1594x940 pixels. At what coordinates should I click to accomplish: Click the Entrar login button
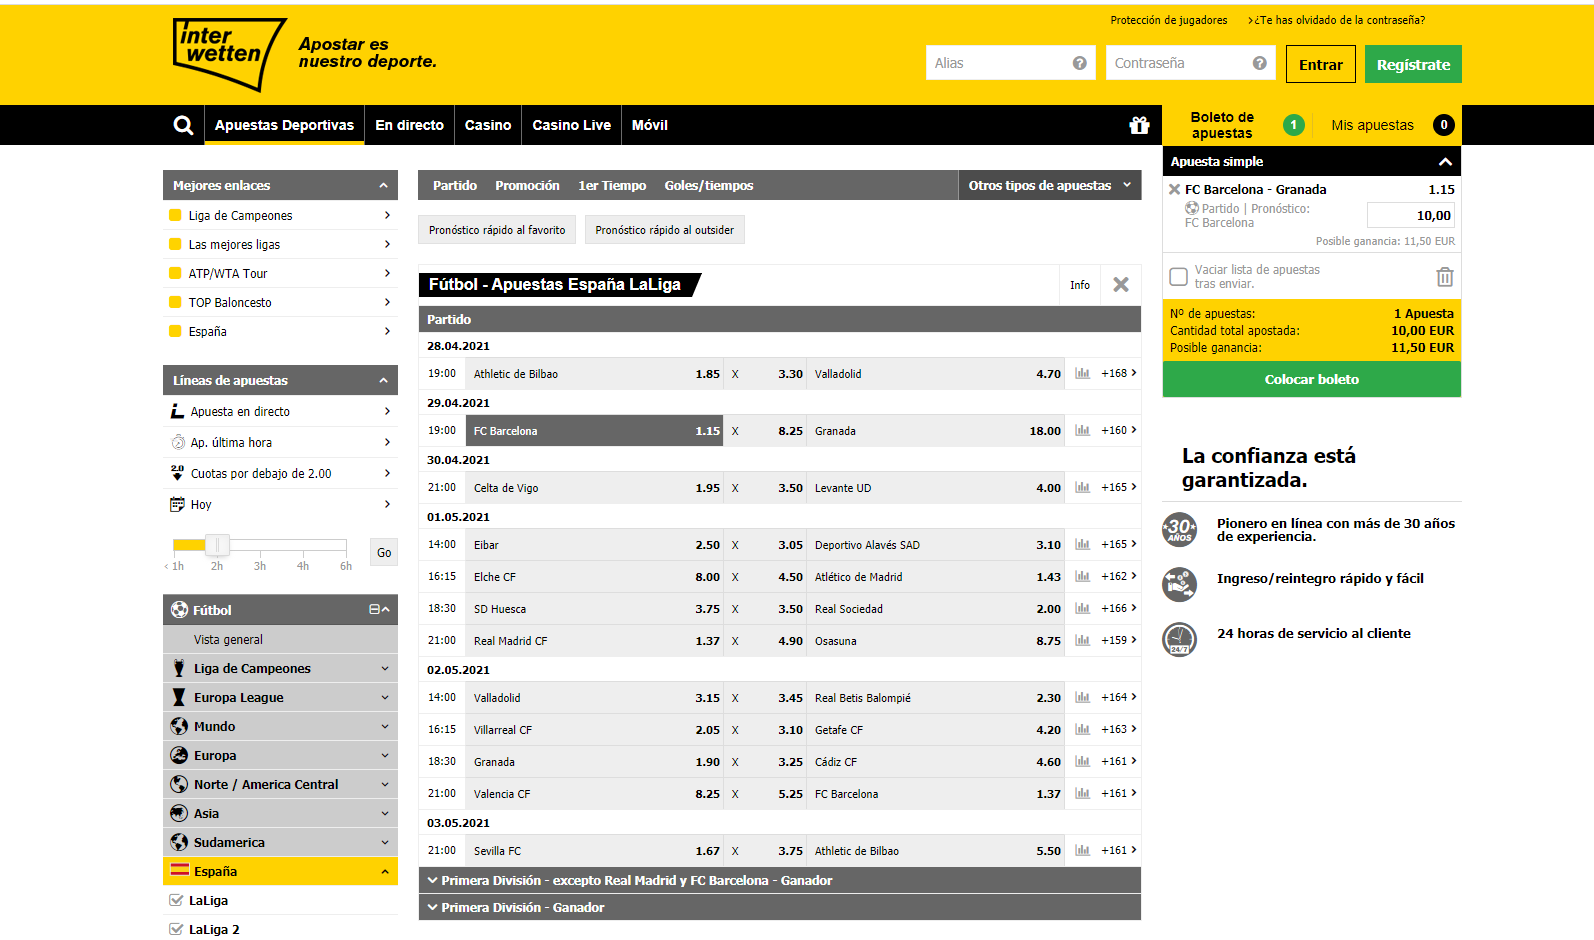(1321, 64)
